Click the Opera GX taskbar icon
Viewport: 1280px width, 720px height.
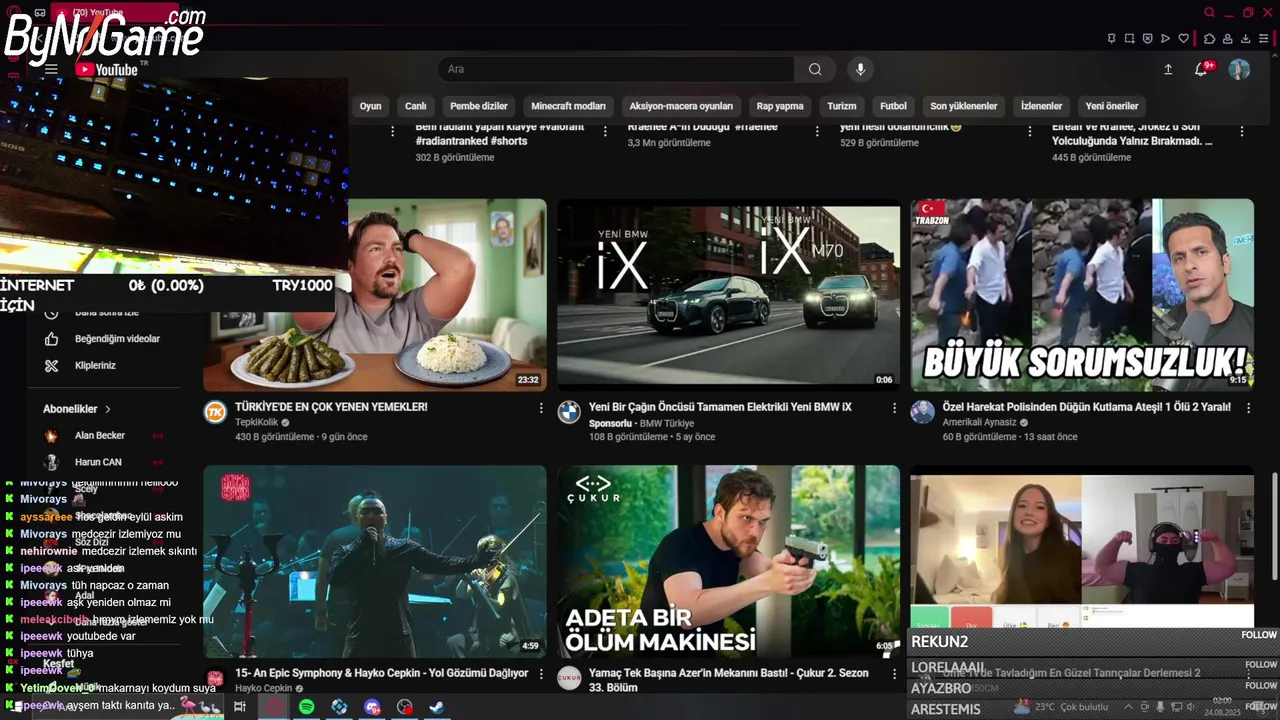274,707
